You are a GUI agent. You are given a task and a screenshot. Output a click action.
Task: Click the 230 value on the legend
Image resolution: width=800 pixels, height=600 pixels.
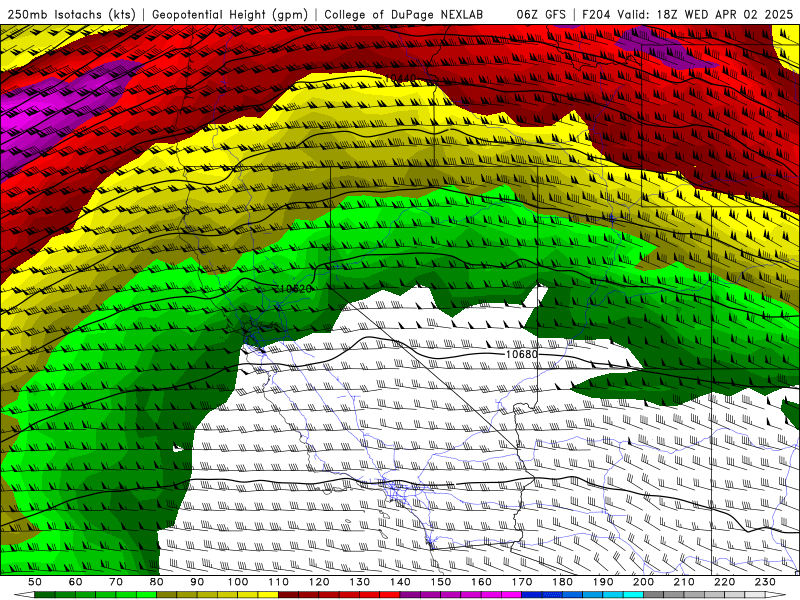pyautogui.click(x=765, y=582)
